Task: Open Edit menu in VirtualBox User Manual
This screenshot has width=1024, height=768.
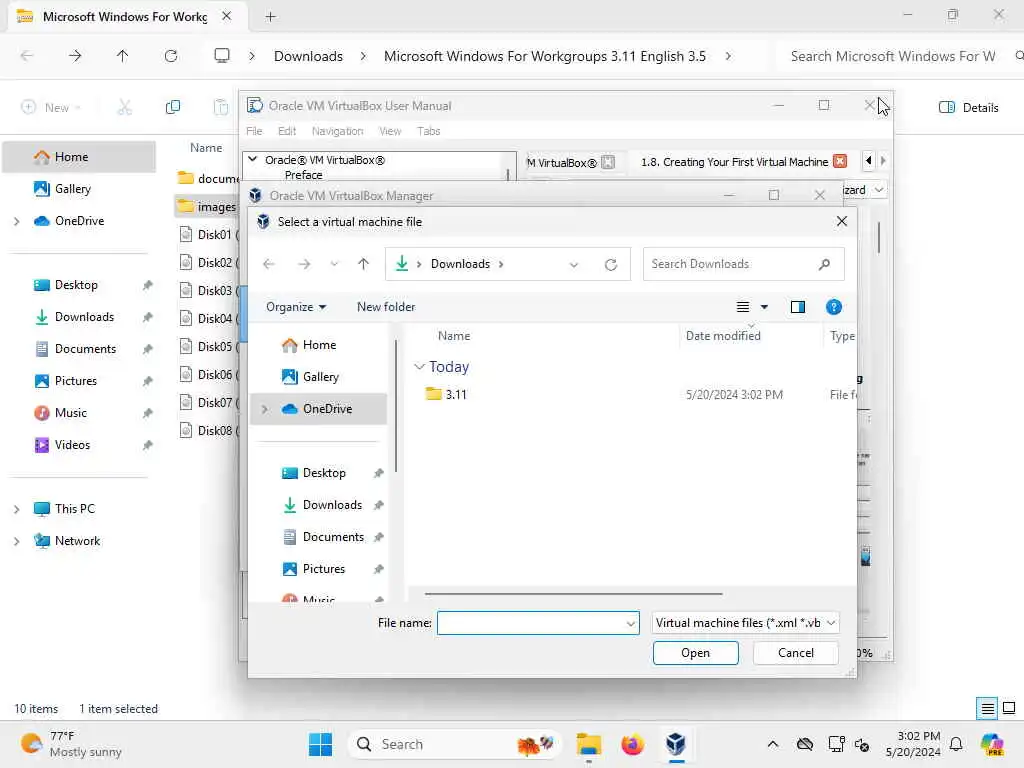Action: (287, 131)
